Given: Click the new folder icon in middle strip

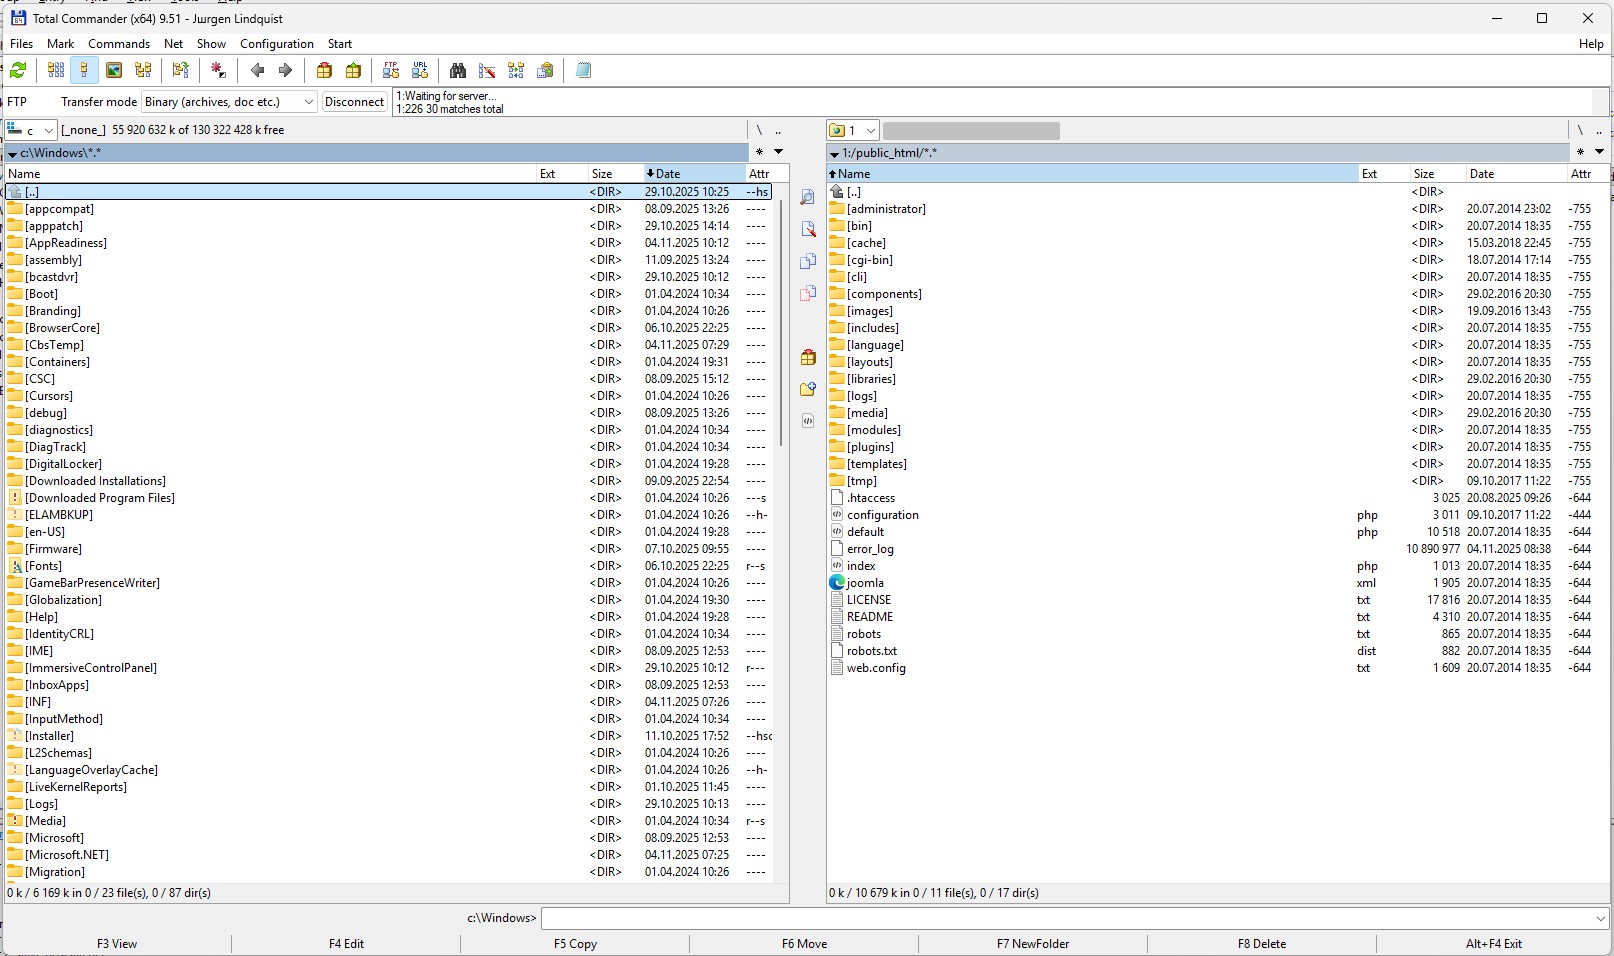Looking at the screenshot, I should [808, 389].
